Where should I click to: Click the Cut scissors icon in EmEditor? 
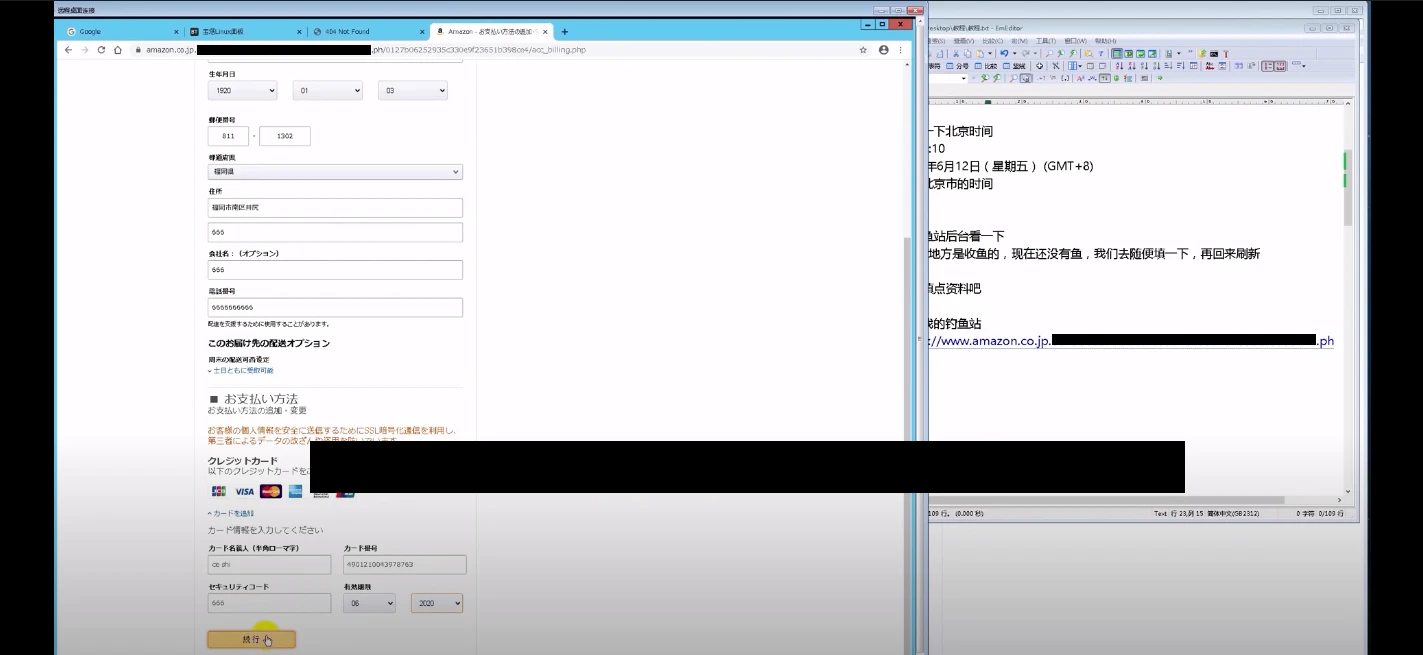point(956,53)
